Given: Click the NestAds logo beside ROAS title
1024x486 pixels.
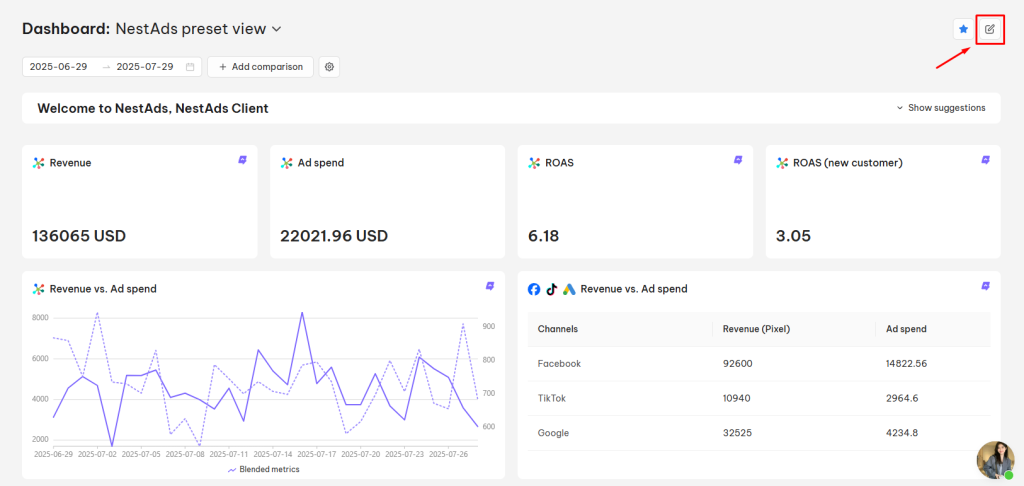Looking at the screenshot, I should 534,163.
